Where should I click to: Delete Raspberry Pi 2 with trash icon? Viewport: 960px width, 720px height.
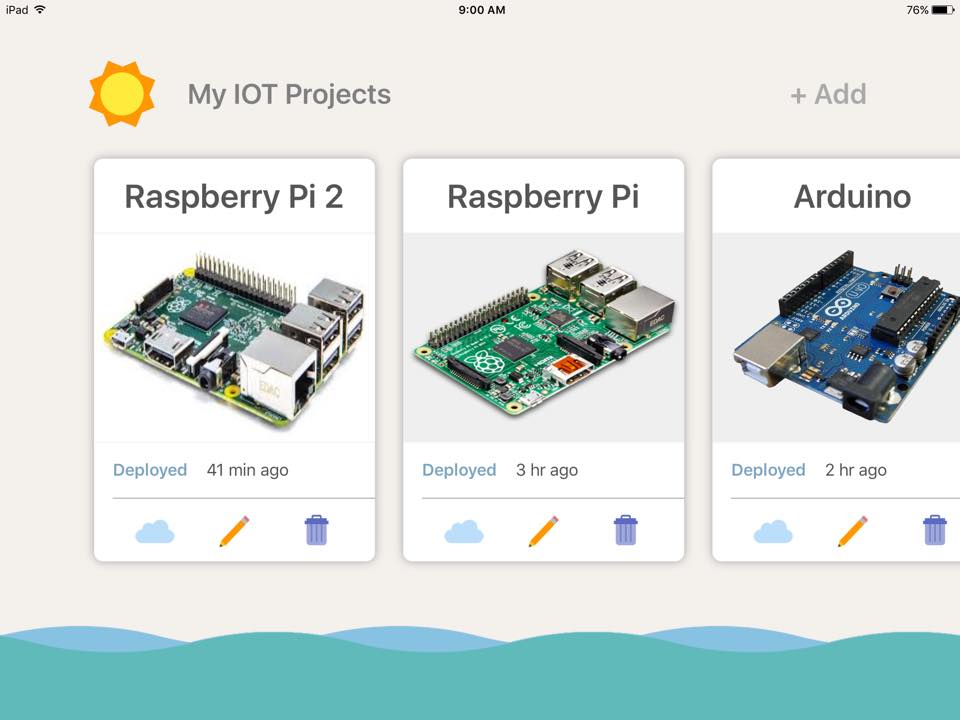click(317, 530)
